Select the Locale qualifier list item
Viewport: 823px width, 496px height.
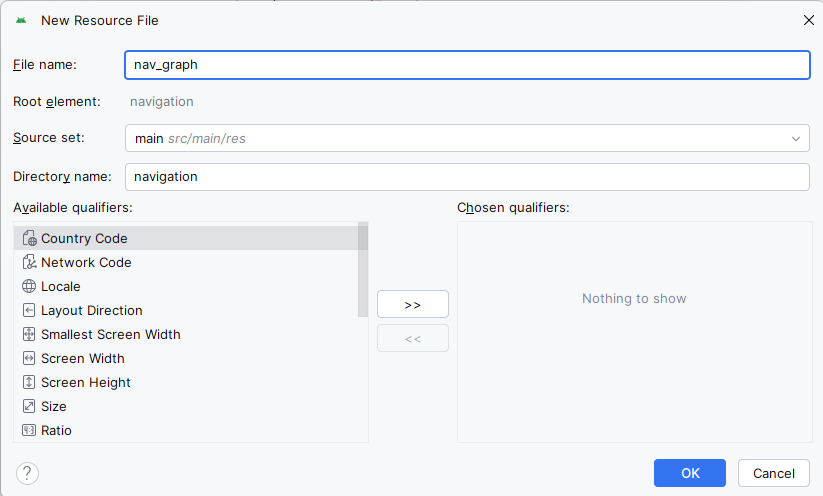click(61, 286)
